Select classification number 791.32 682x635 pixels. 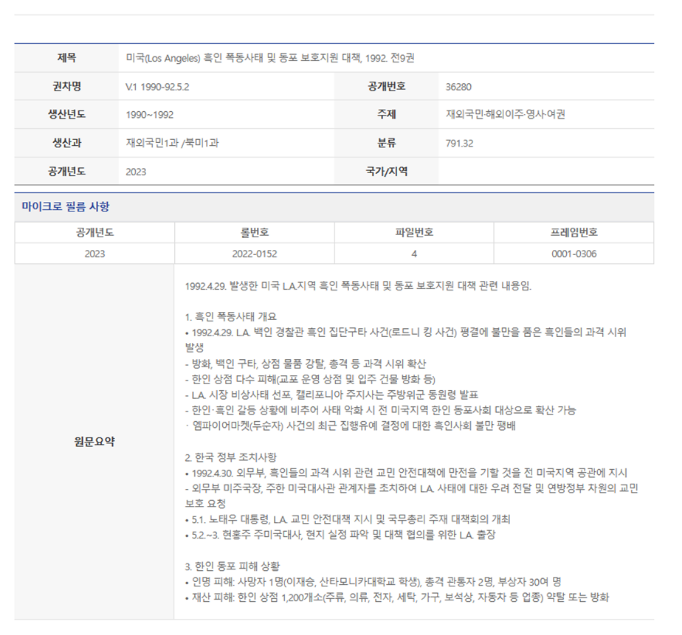tap(459, 143)
